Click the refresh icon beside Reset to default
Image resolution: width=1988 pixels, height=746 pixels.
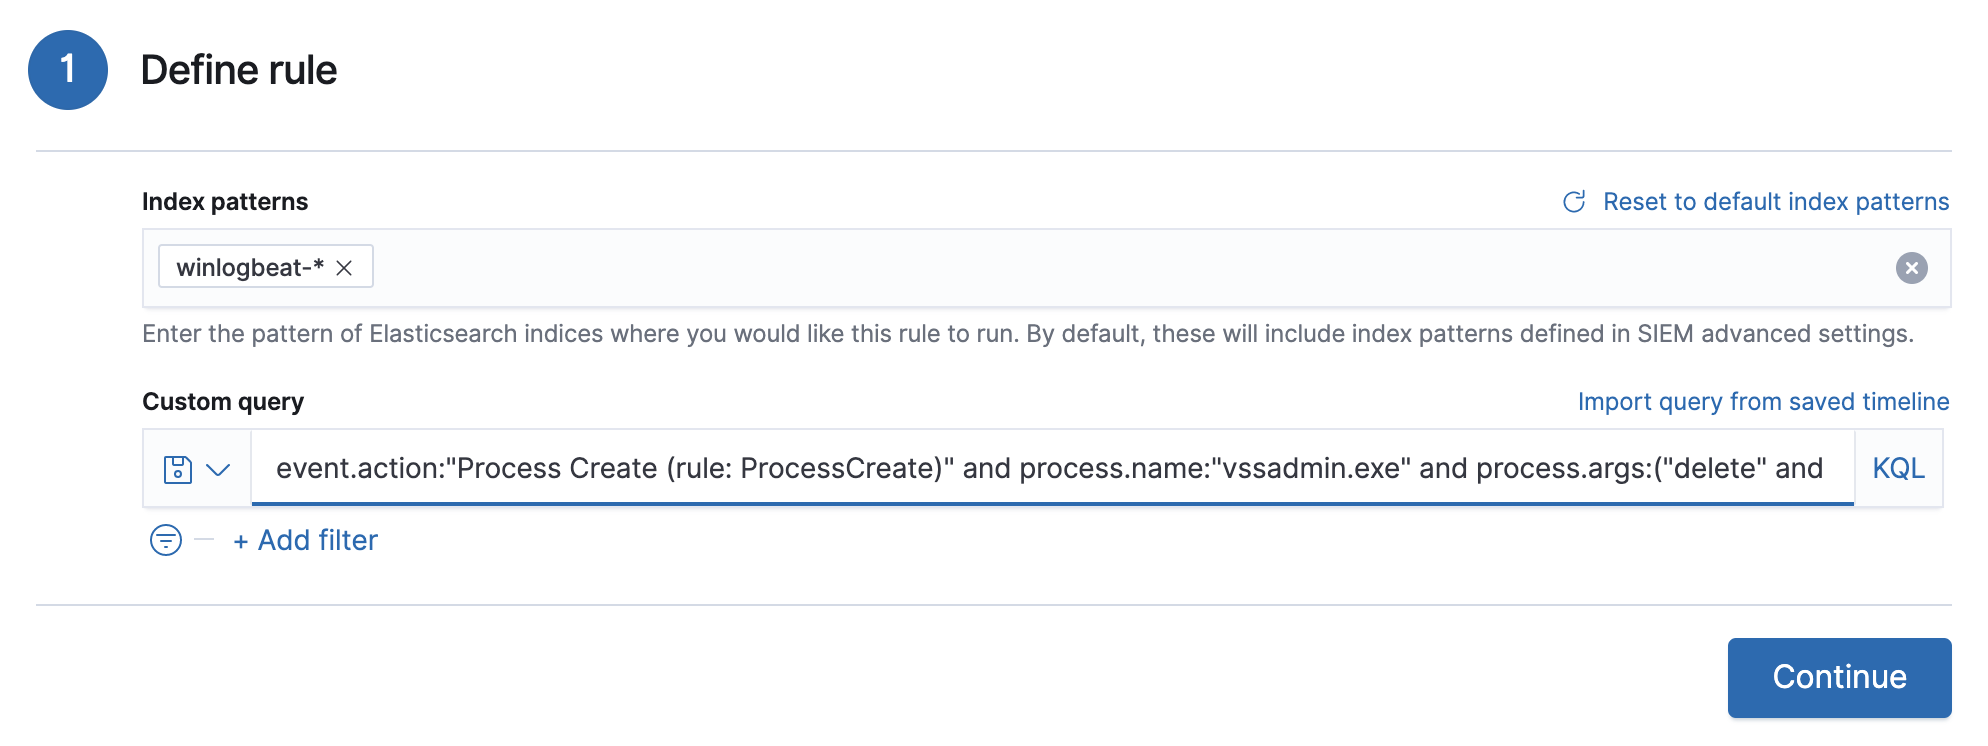tap(1573, 201)
